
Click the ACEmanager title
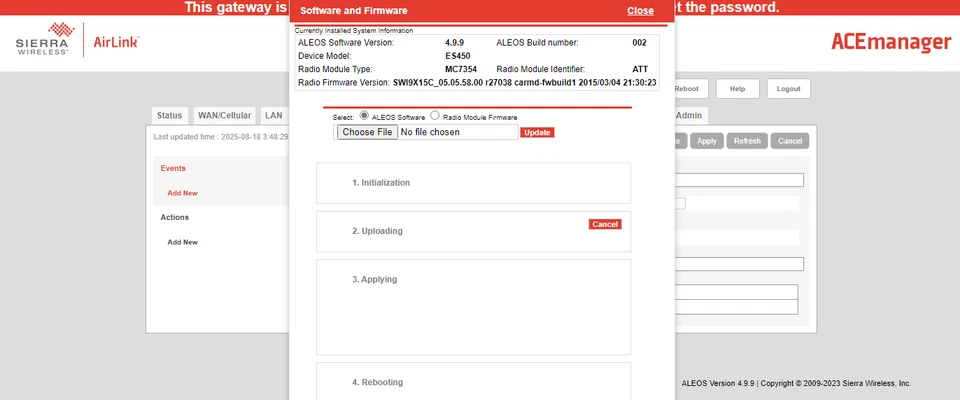891,42
